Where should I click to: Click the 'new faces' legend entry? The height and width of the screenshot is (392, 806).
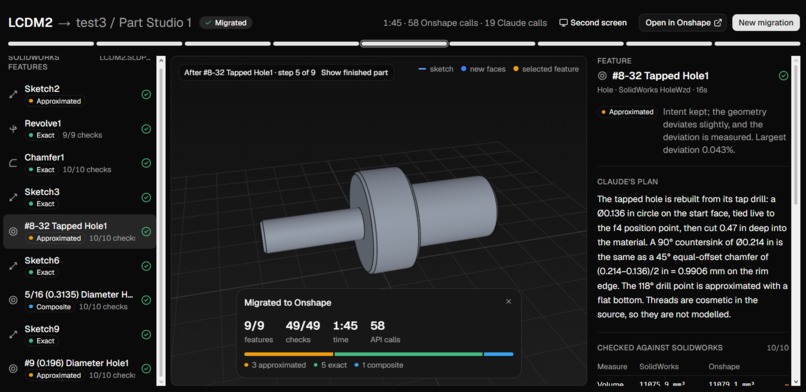click(483, 69)
